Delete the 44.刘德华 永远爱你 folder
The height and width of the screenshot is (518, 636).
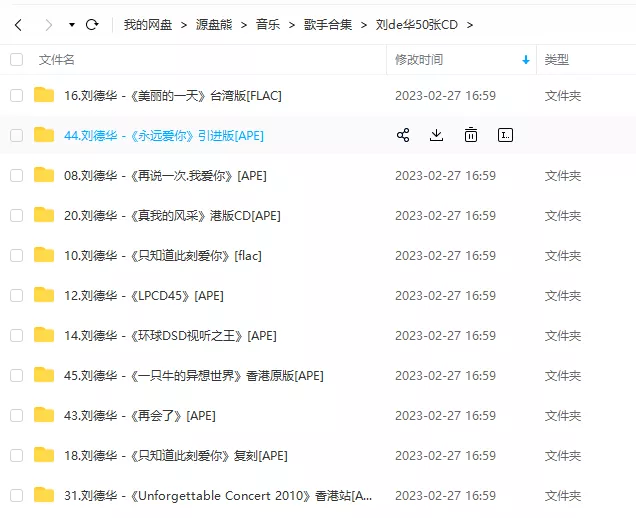tap(470, 135)
